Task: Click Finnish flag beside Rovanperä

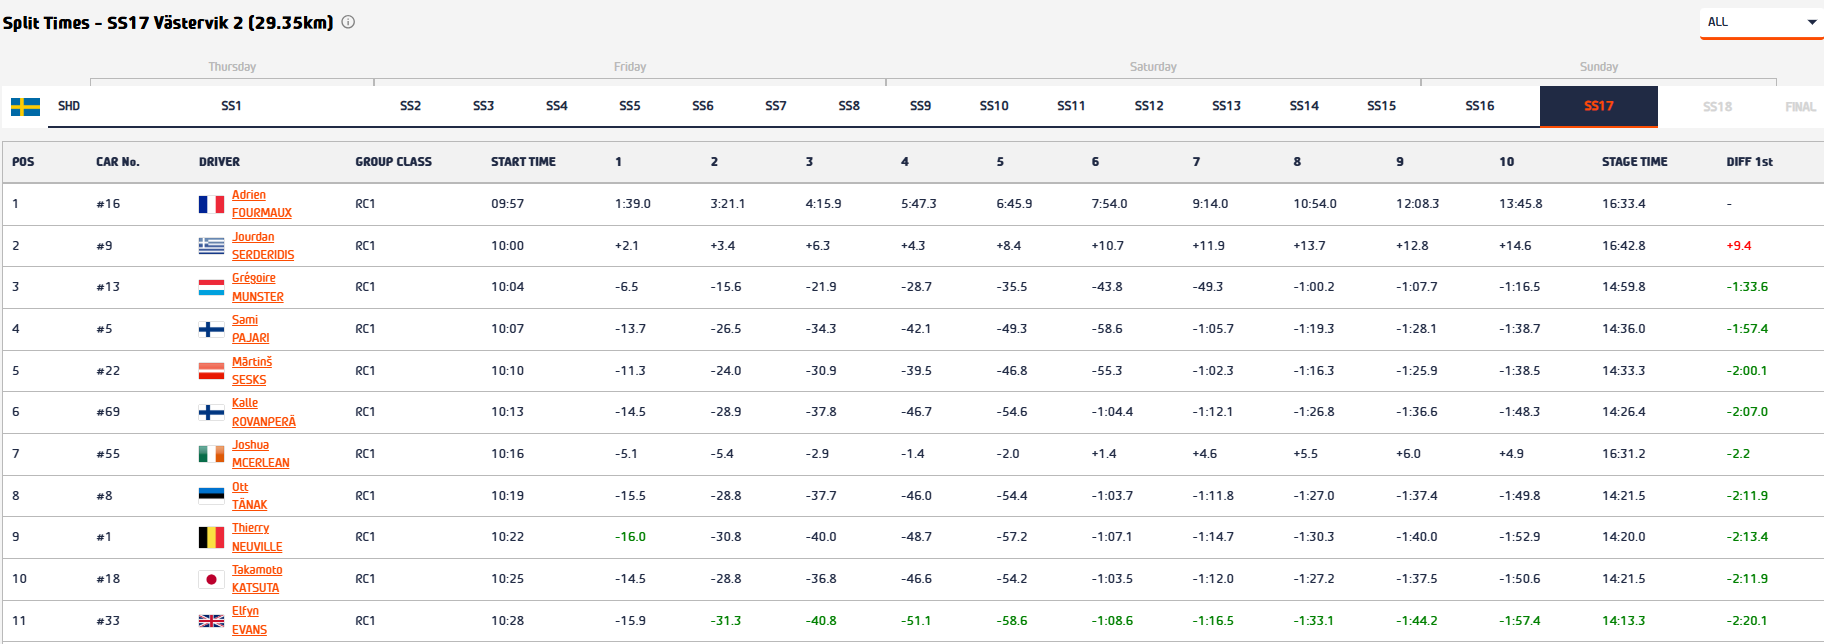Action: pyautogui.click(x=211, y=412)
